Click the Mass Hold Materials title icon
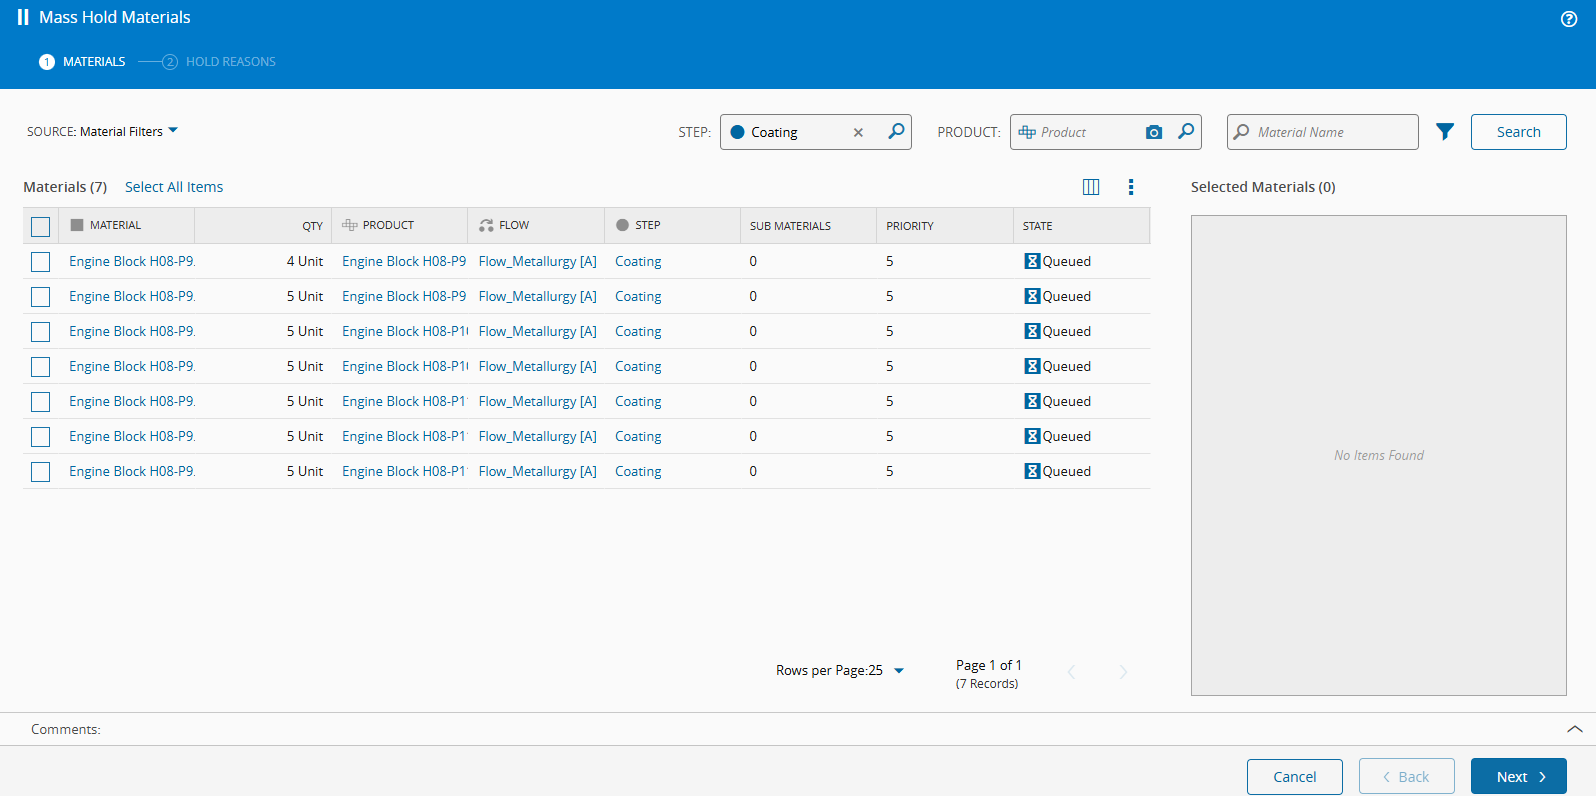 (x=23, y=17)
